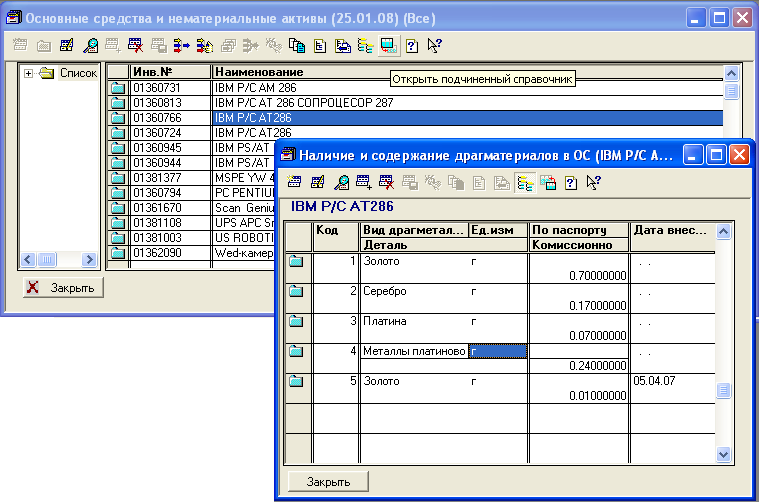Click the date 05.04.07 cell
Viewport: 759px width, 502px height.
tap(654, 381)
